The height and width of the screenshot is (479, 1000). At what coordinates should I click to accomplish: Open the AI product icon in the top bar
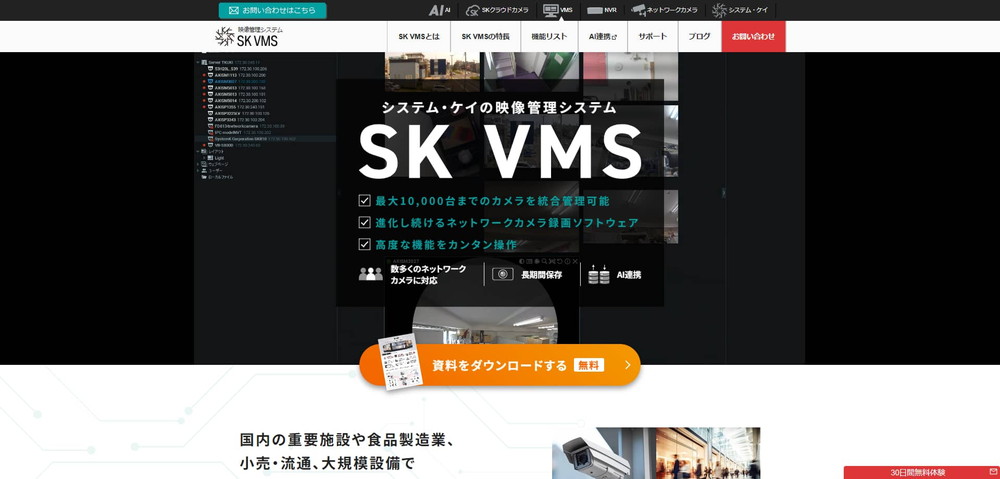(x=436, y=10)
